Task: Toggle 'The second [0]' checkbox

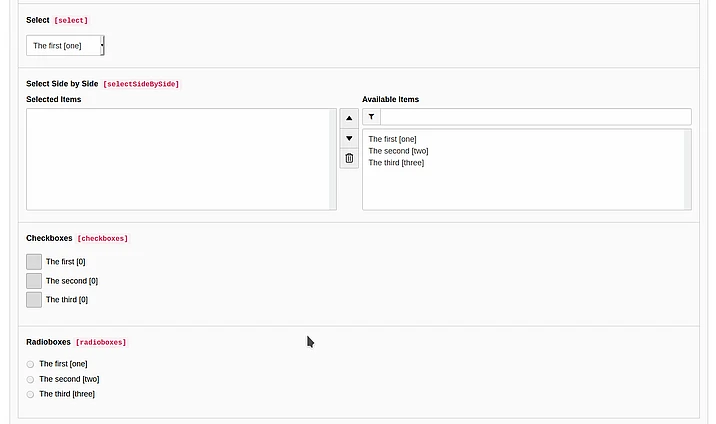Action: click(x=34, y=280)
